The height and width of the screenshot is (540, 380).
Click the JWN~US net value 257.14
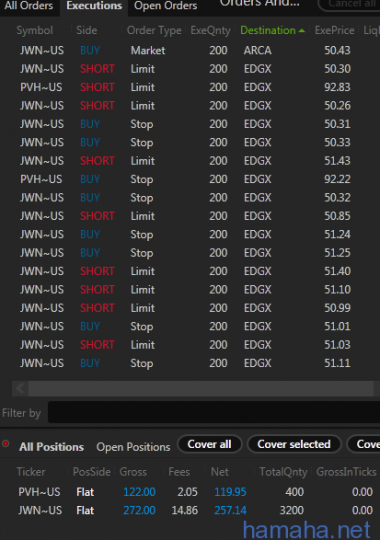tap(230, 510)
